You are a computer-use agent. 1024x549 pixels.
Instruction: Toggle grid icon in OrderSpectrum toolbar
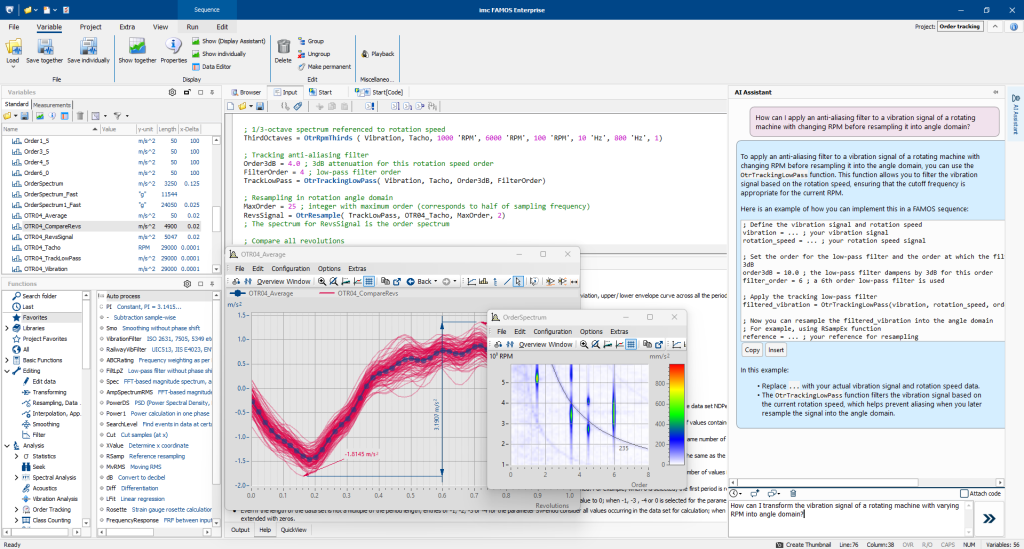[631, 344]
